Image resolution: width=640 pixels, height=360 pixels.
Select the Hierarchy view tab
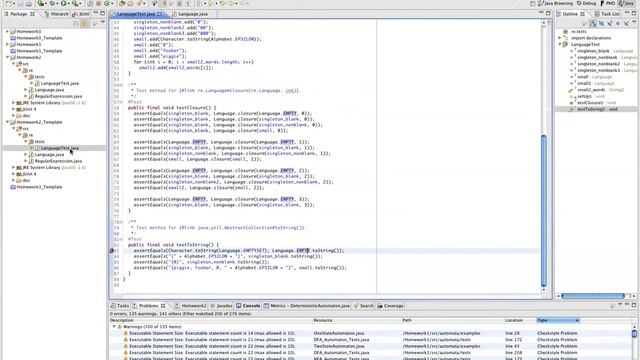click(x=56, y=14)
